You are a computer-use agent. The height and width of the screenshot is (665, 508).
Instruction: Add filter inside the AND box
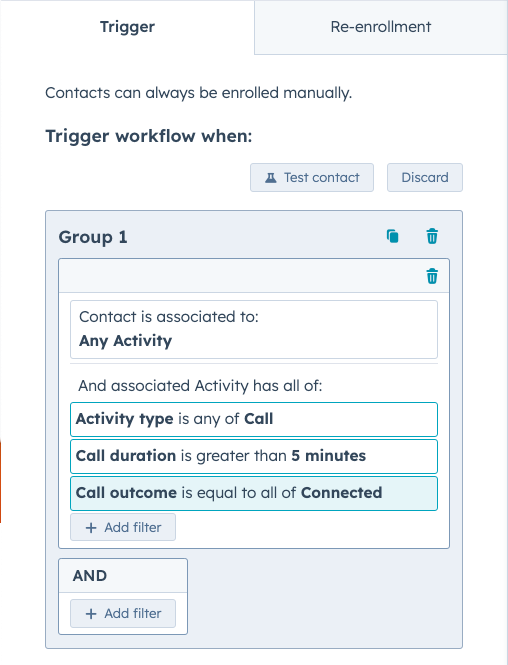(x=123, y=613)
